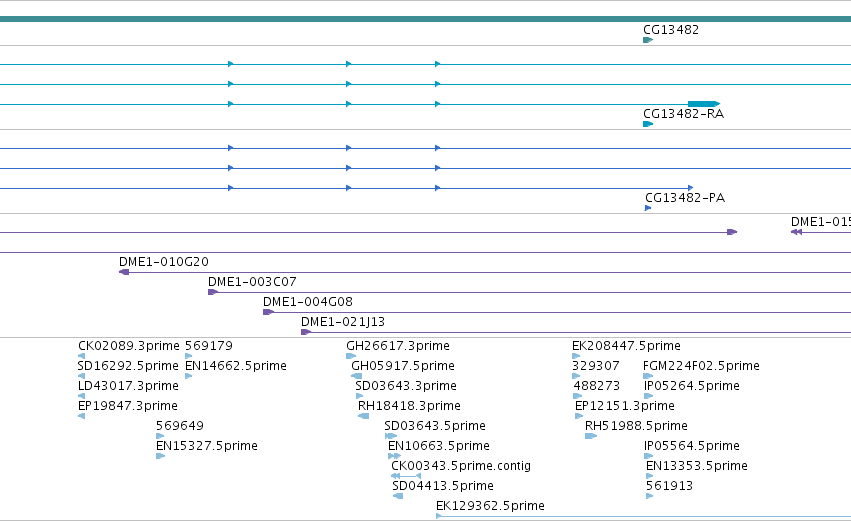Click the thick CG13482-RA exon block

click(704, 104)
